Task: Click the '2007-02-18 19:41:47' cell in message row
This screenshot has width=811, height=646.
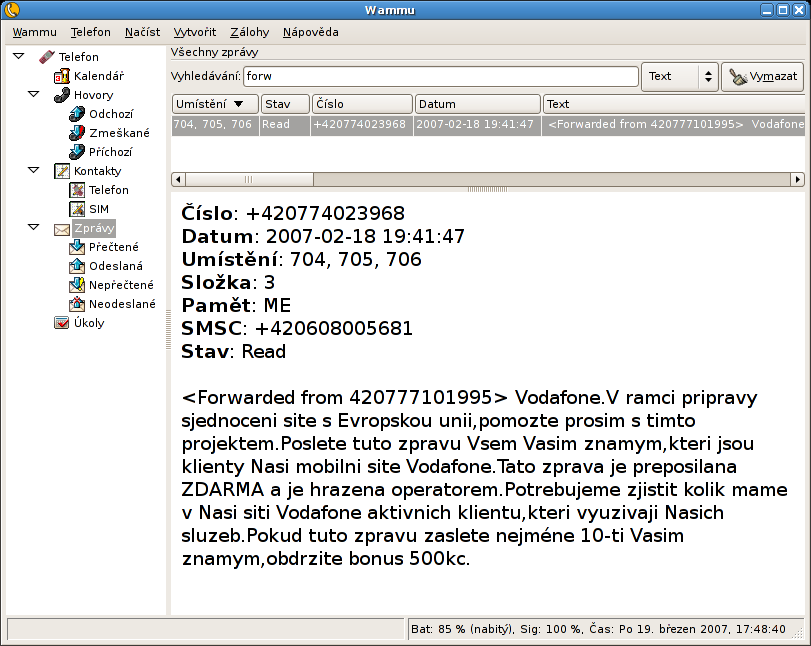Action: (x=475, y=124)
